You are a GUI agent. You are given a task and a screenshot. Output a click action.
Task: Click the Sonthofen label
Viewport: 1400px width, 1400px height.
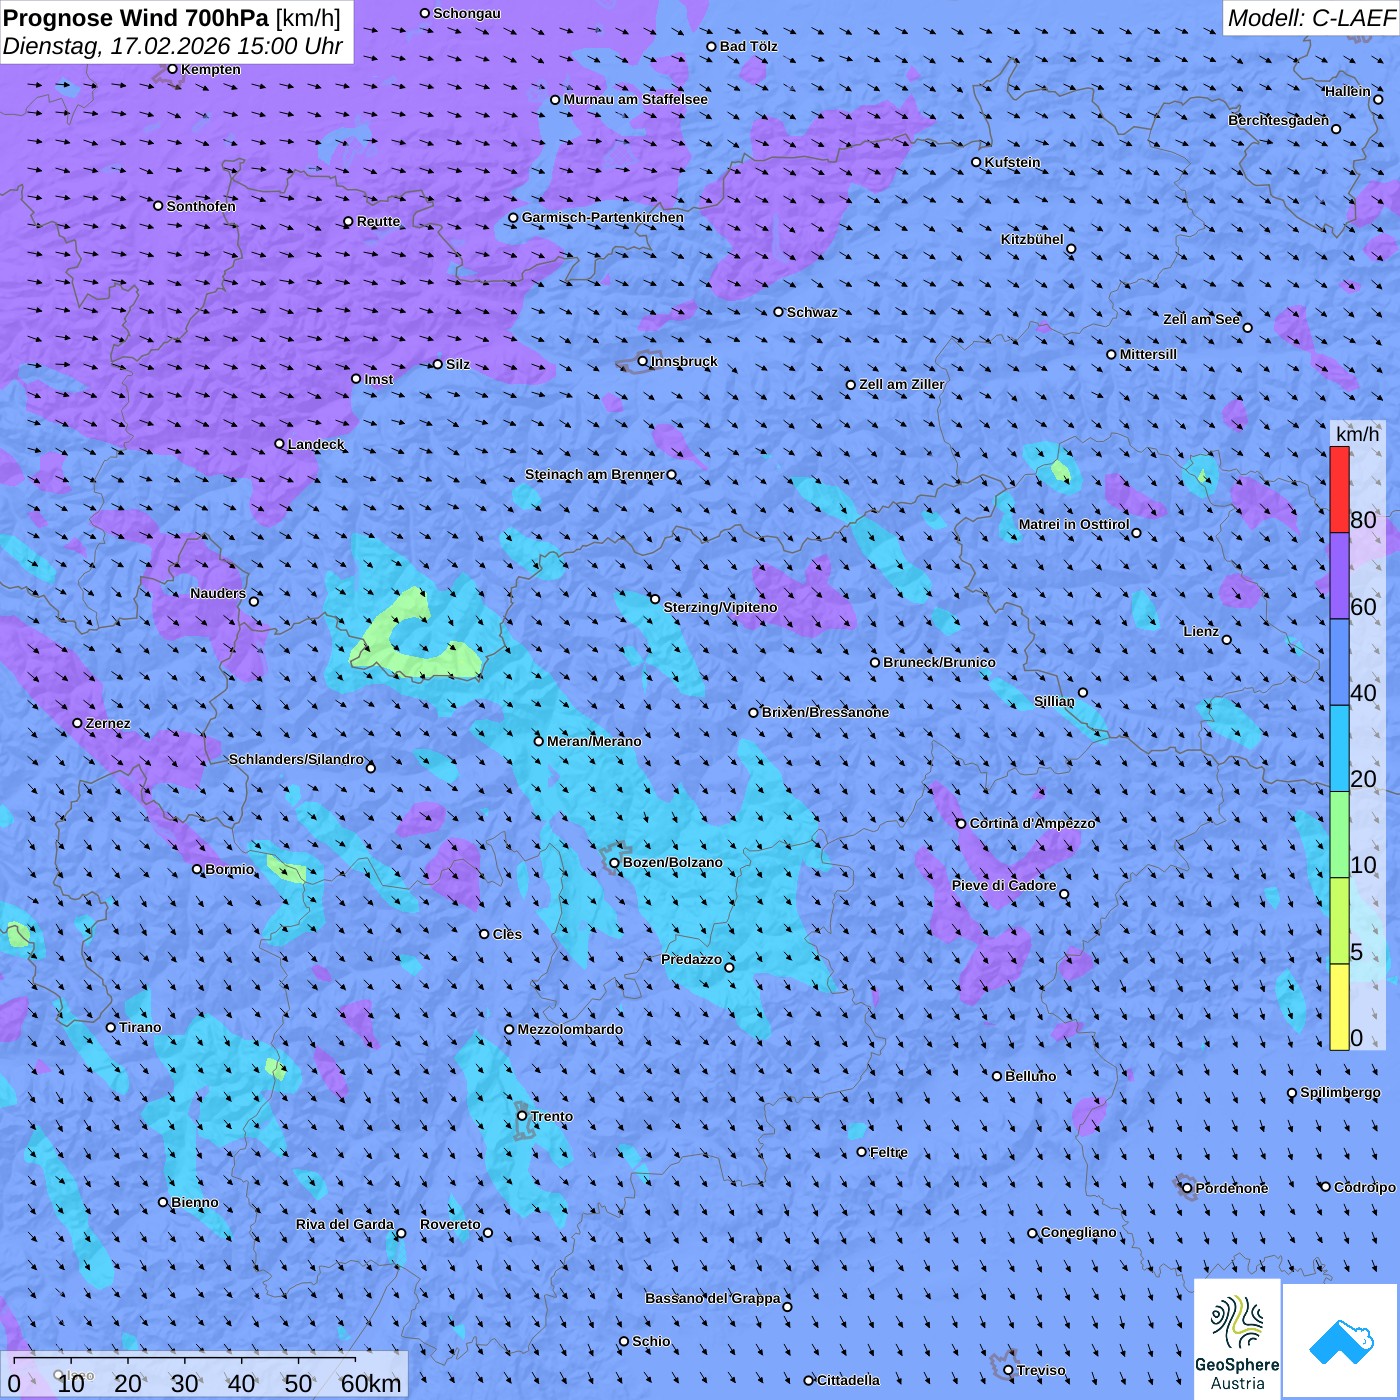click(201, 206)
